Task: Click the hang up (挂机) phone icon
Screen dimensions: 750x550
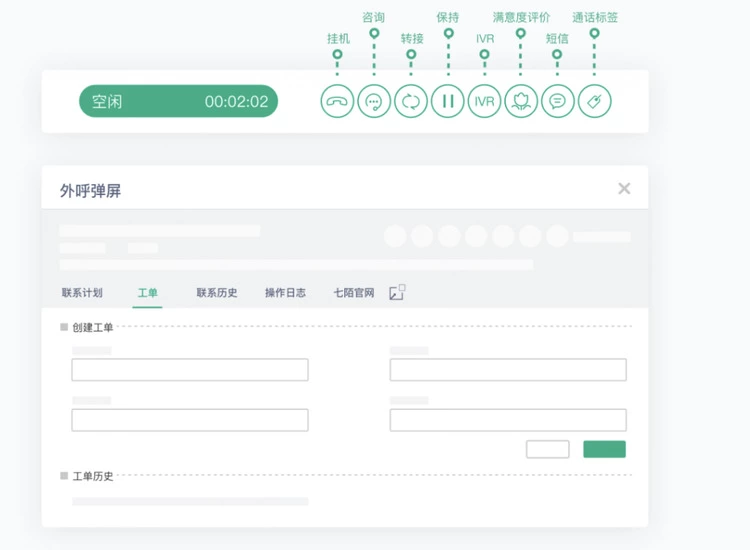Action: 337,101
